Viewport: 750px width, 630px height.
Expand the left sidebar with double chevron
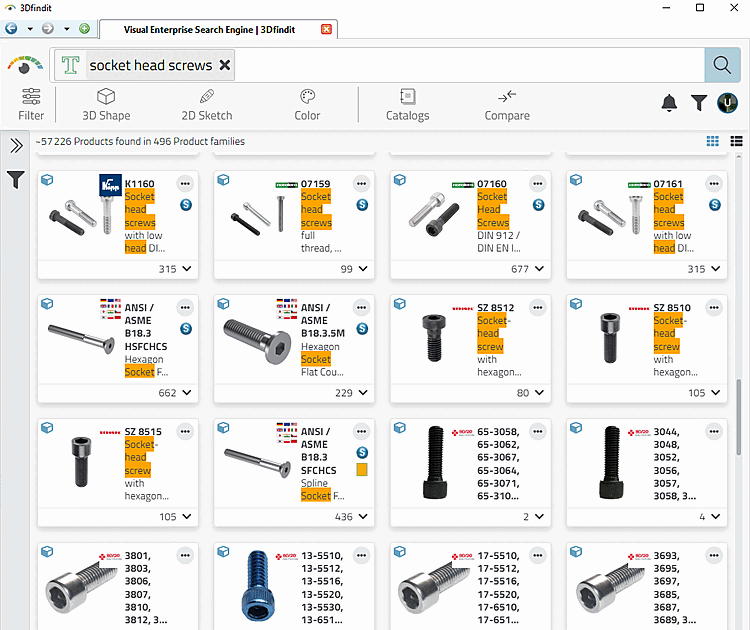[x=16, y=145]
